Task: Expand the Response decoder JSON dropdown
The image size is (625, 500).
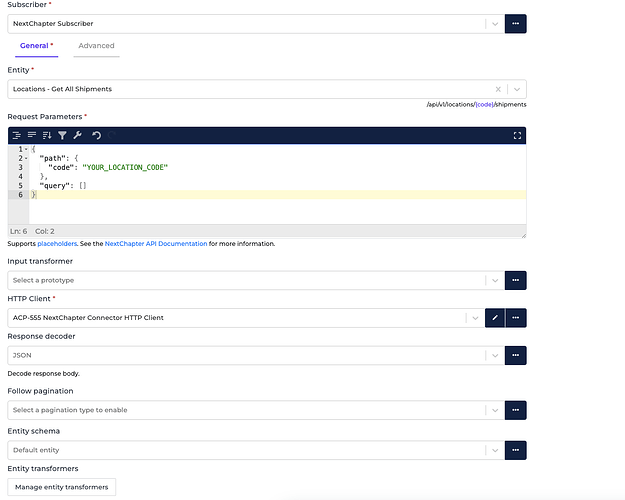Action: pyautogui.click(x=495, y=355)
